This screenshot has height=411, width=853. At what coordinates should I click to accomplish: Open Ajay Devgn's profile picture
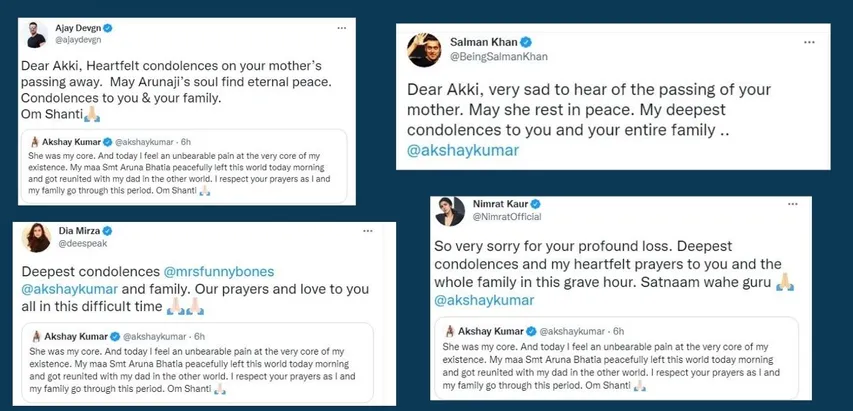pos(36,35)
